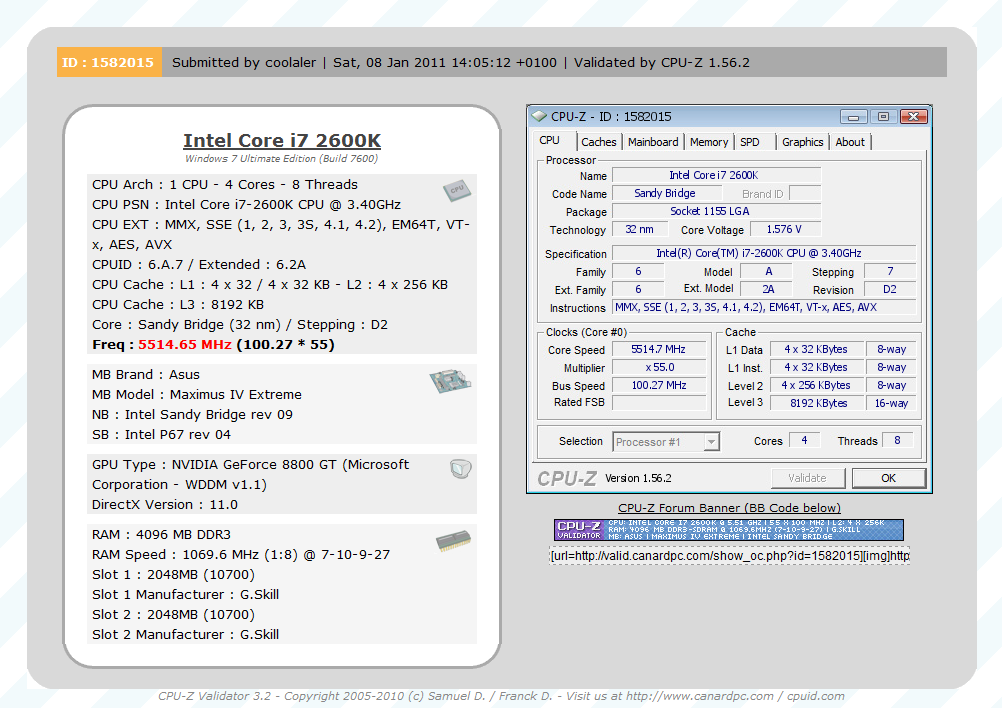Click the motherboard icon beside MB Brand

pos(451,381)
